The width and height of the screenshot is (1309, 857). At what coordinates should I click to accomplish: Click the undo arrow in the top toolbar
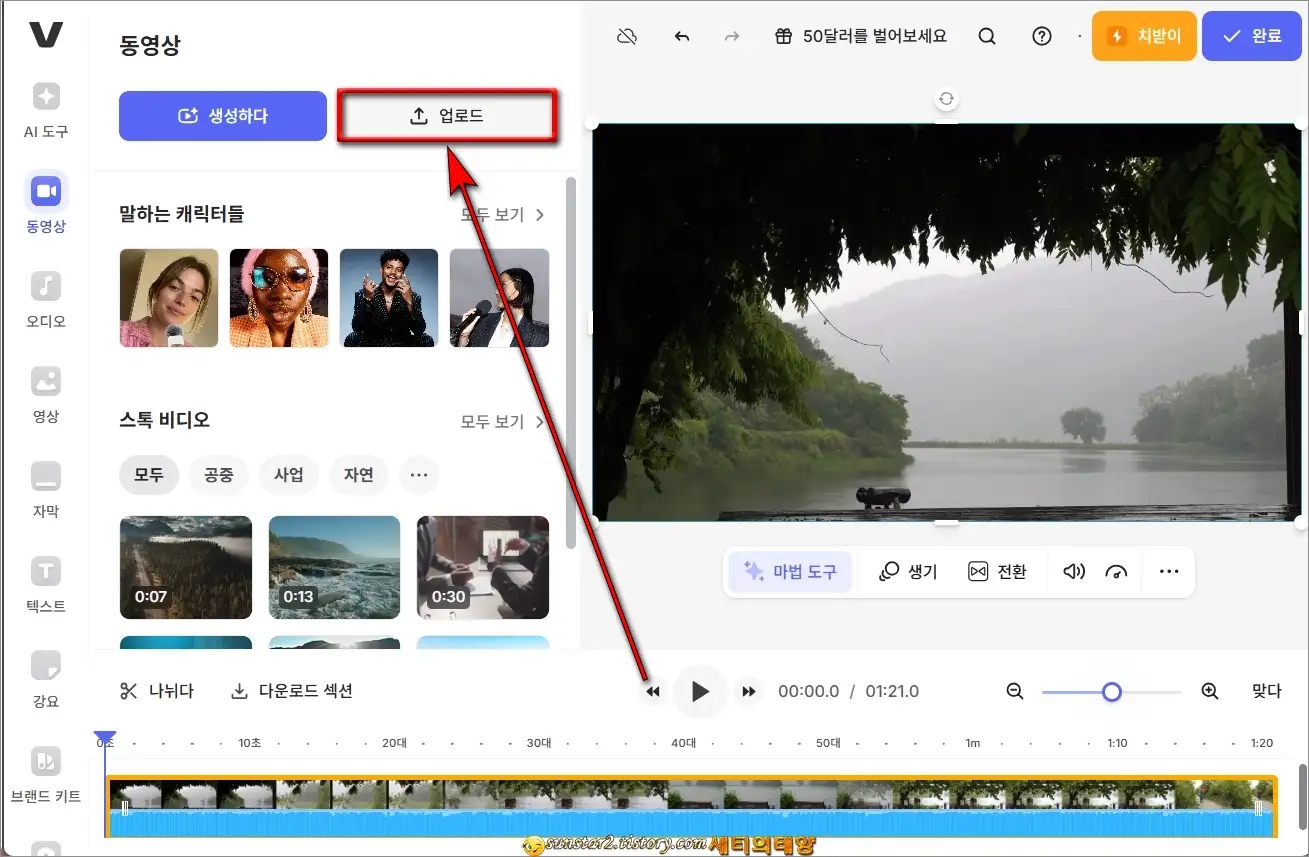point(681,35)
